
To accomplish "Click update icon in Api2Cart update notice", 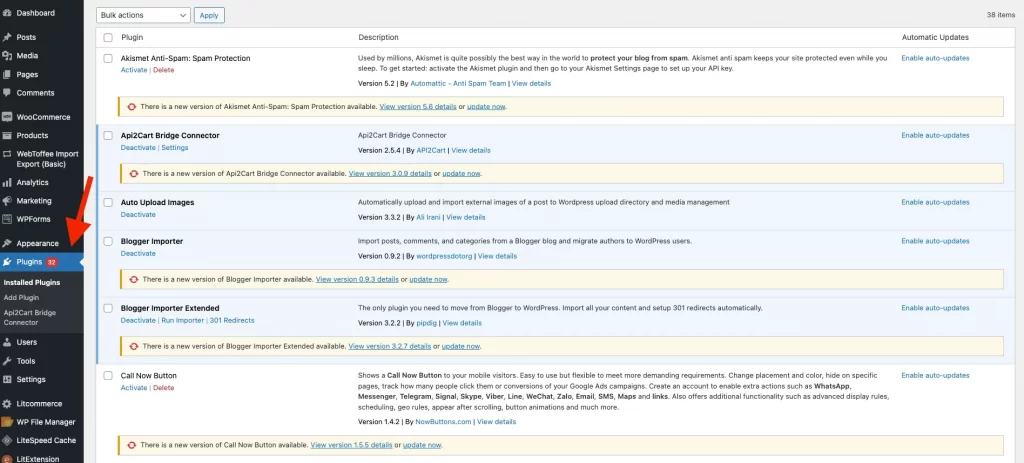I will (135, 174).
